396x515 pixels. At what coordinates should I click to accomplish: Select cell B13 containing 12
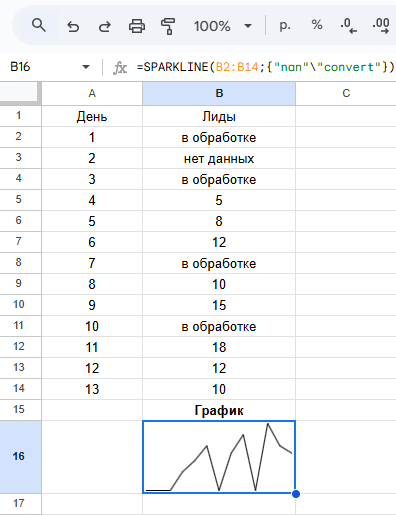tap(219, 368)
